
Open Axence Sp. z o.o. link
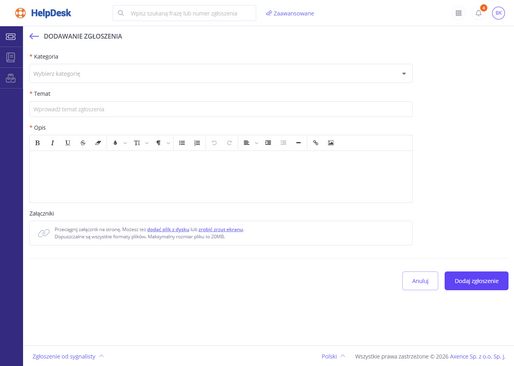tap(477, 356)
